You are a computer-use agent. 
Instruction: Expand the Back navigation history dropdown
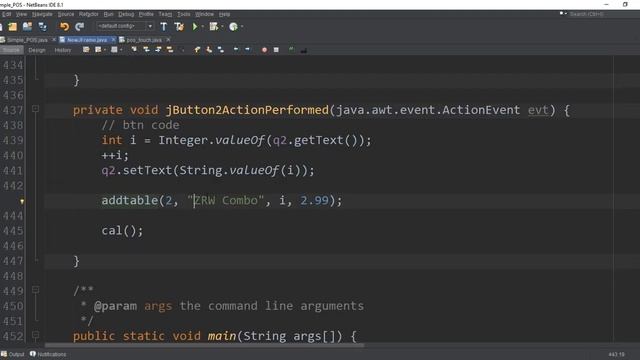[105, 50]
